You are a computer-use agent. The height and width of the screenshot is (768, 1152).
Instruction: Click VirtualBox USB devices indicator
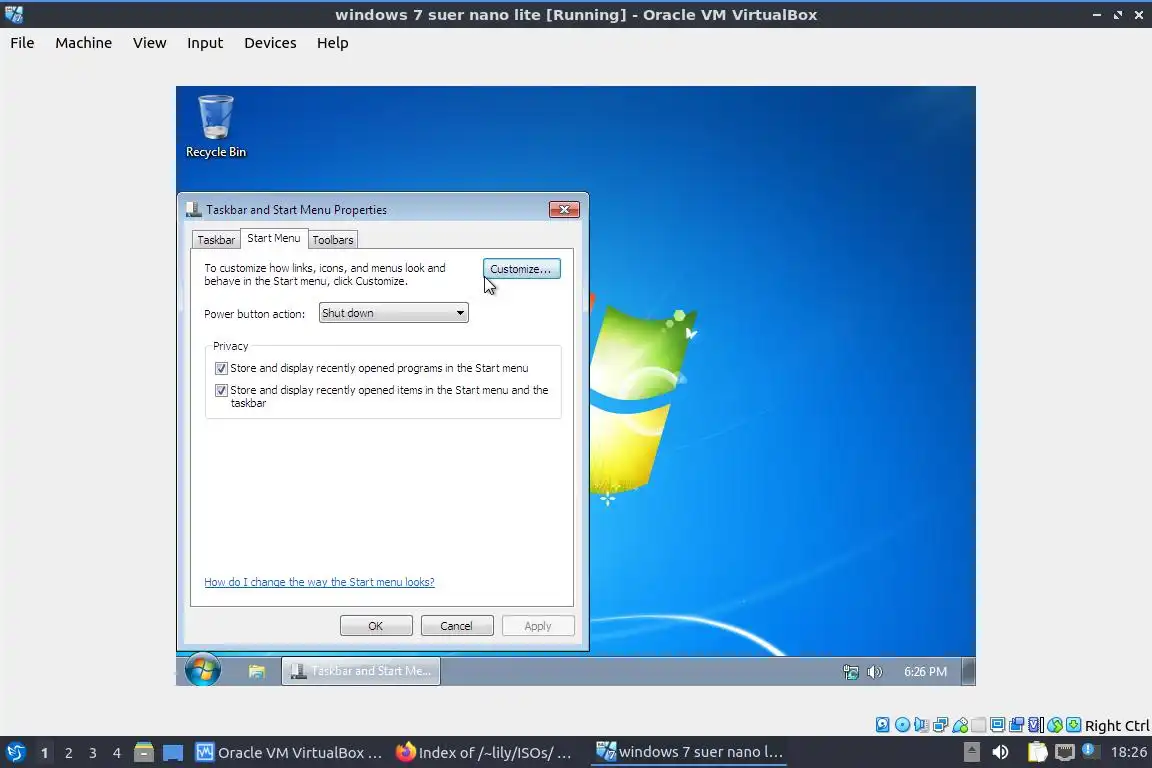point(960,725)
